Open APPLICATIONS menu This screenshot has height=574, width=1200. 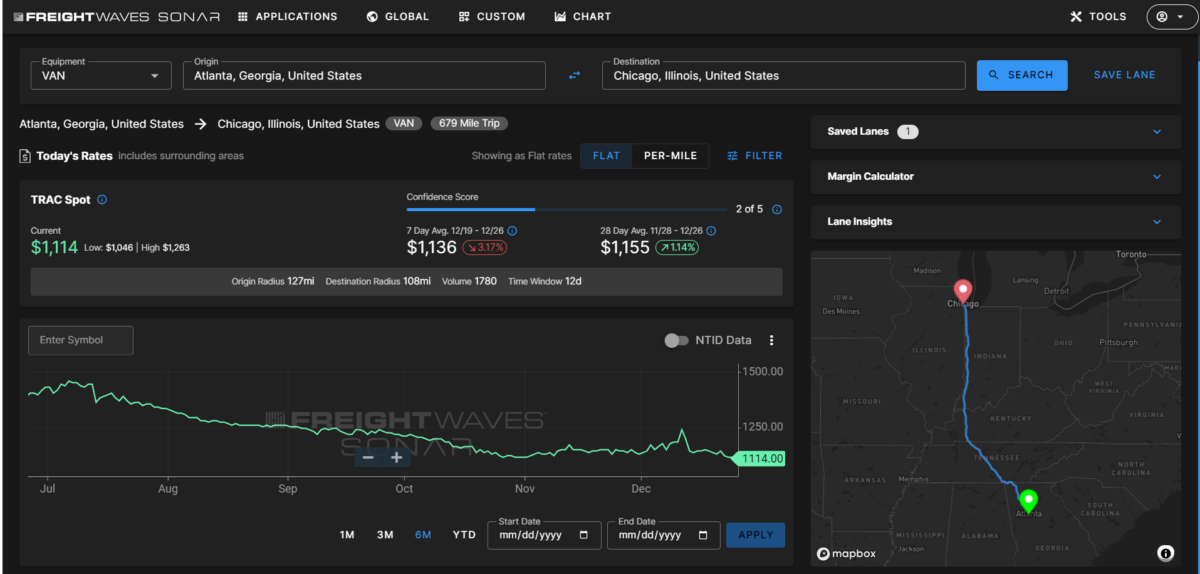coord(288,16)
